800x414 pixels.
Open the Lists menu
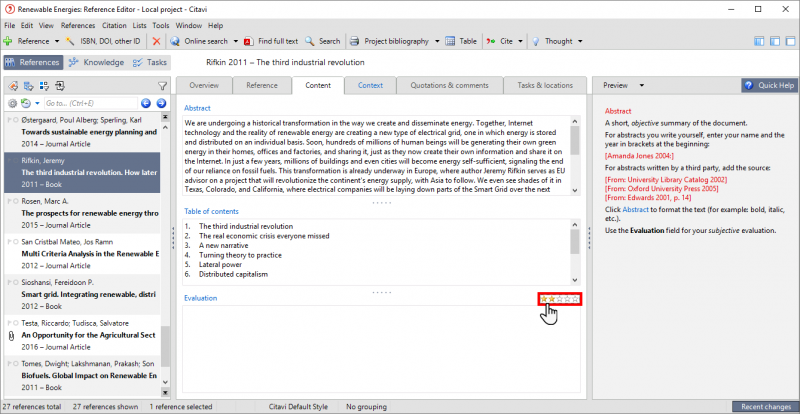click(x=139, y=26)
